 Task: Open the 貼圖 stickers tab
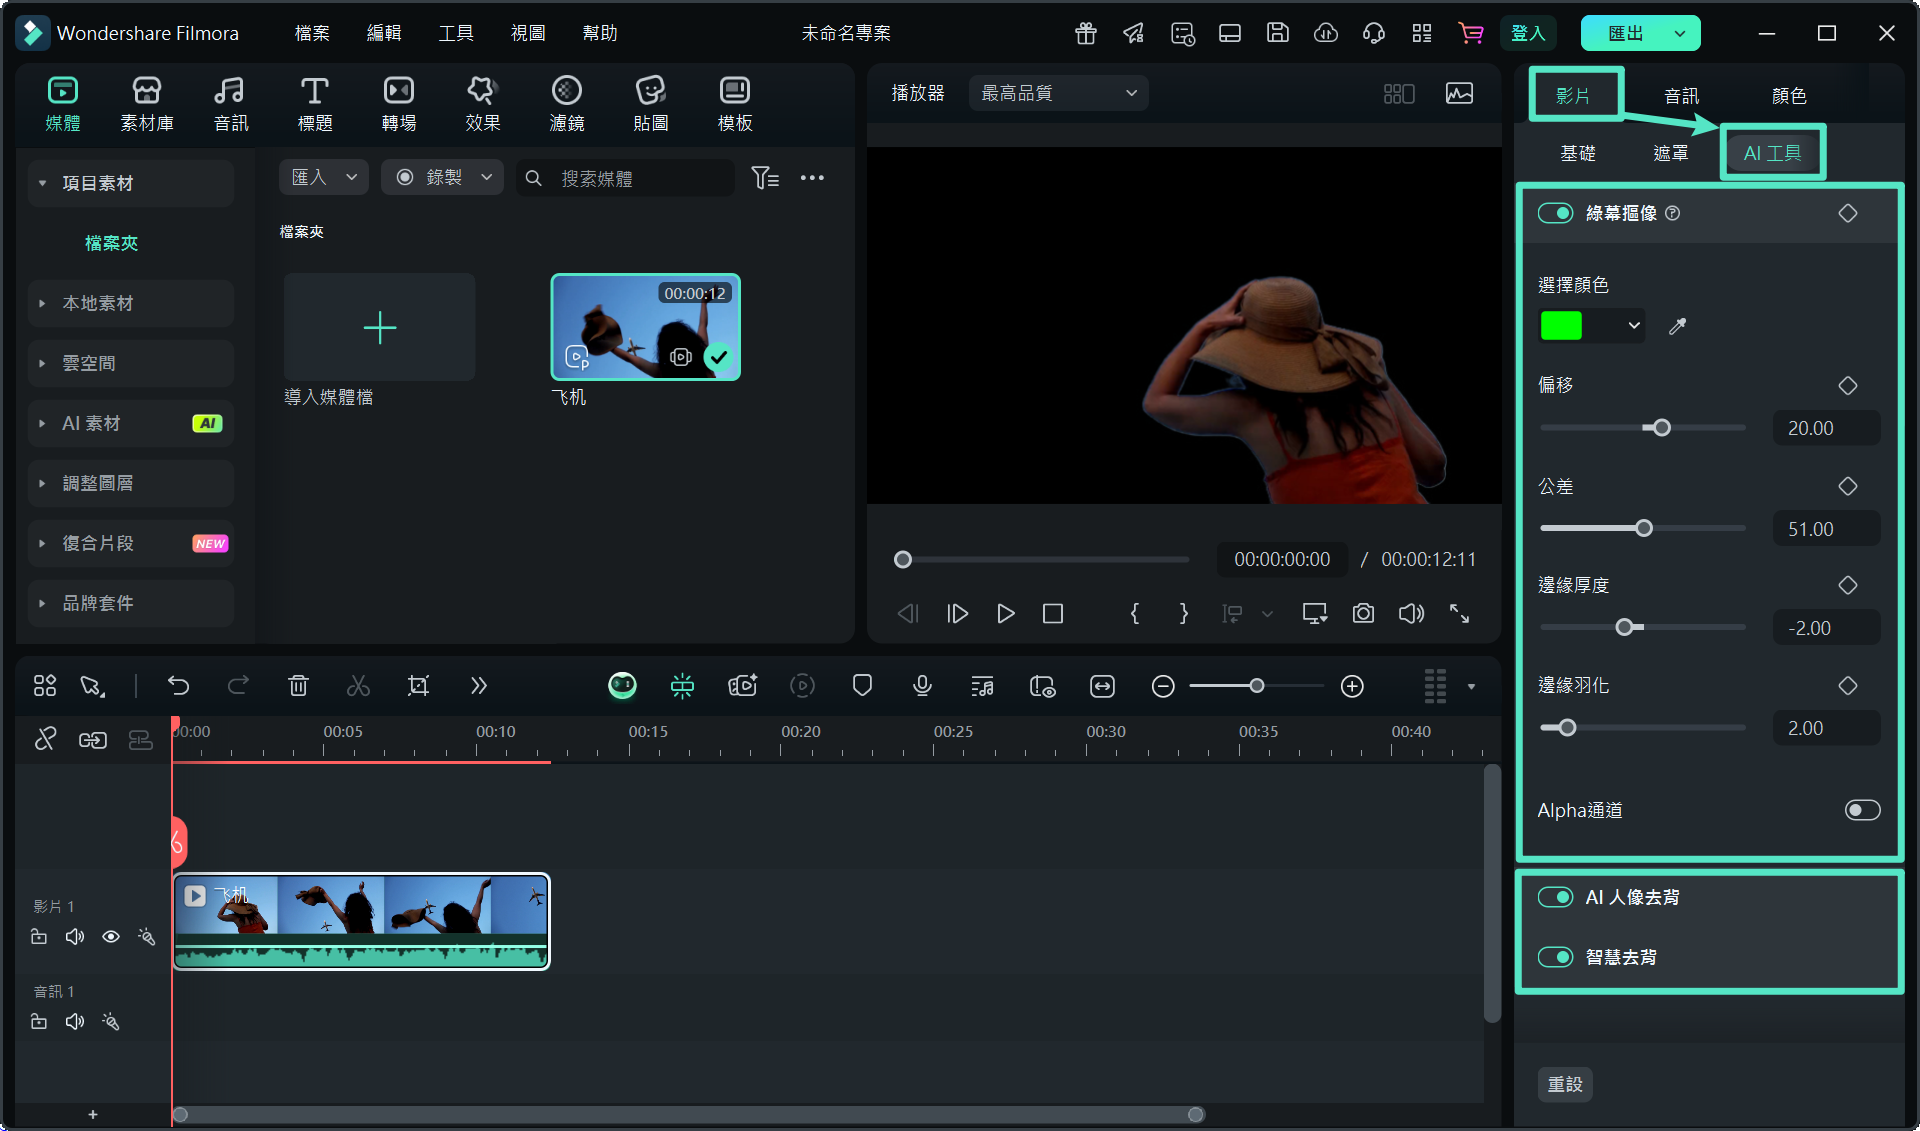(651, 105)
